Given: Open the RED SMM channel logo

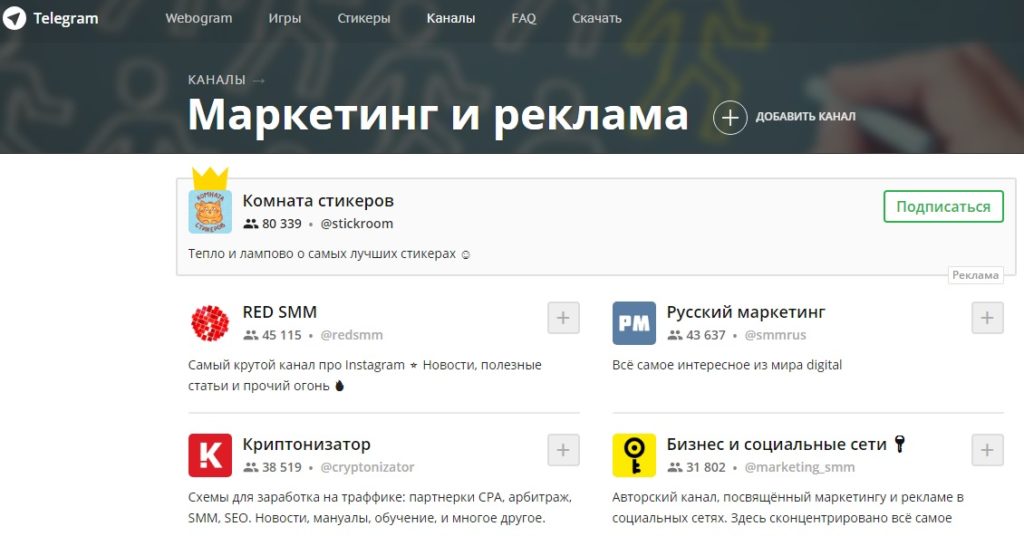Looking at the screenshot, I should 210,323.
